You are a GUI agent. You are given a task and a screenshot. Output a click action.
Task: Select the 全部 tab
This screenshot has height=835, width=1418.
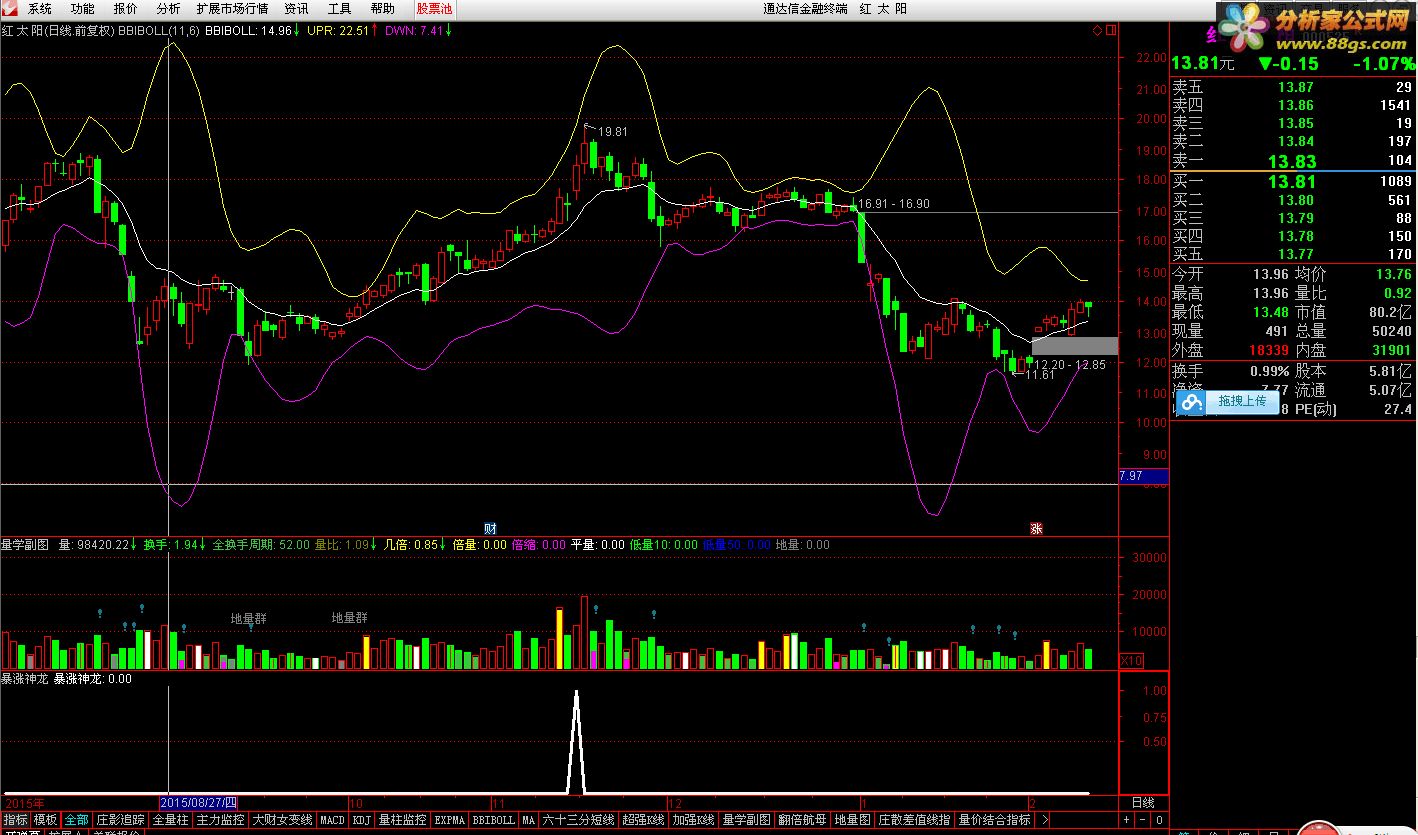click(77, 819)
